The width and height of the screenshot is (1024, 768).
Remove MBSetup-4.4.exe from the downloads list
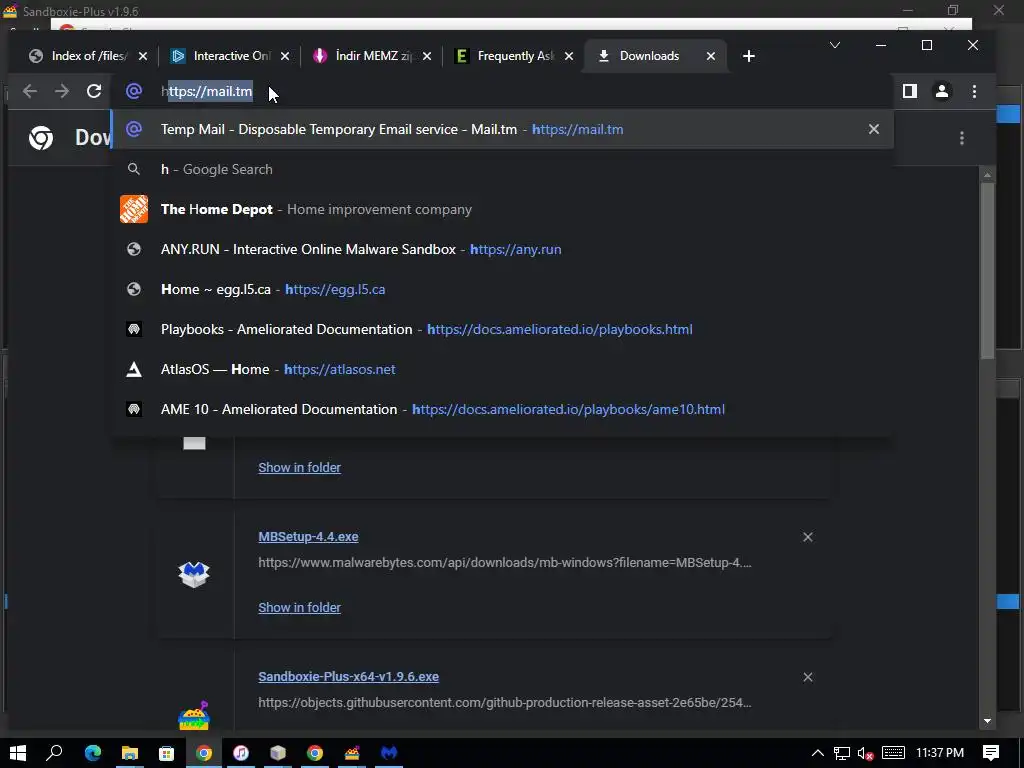[808, 537]
